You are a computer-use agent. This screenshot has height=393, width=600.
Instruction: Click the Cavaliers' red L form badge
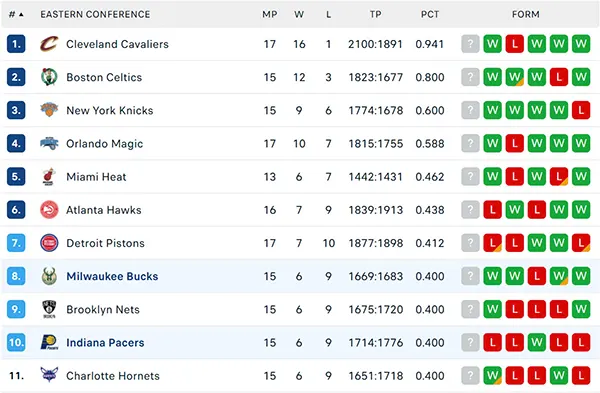pyautogui.click(x=515, y=44)
